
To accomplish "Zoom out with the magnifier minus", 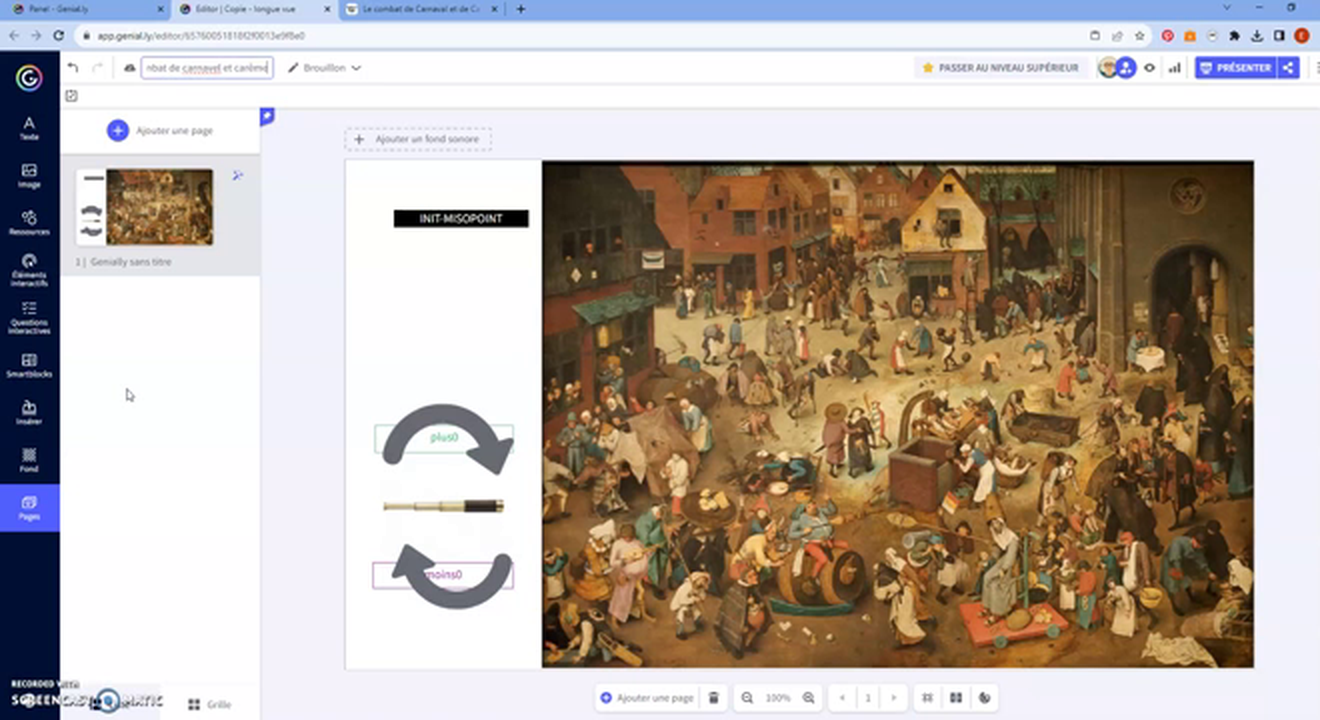I will [x=747, y=698].
